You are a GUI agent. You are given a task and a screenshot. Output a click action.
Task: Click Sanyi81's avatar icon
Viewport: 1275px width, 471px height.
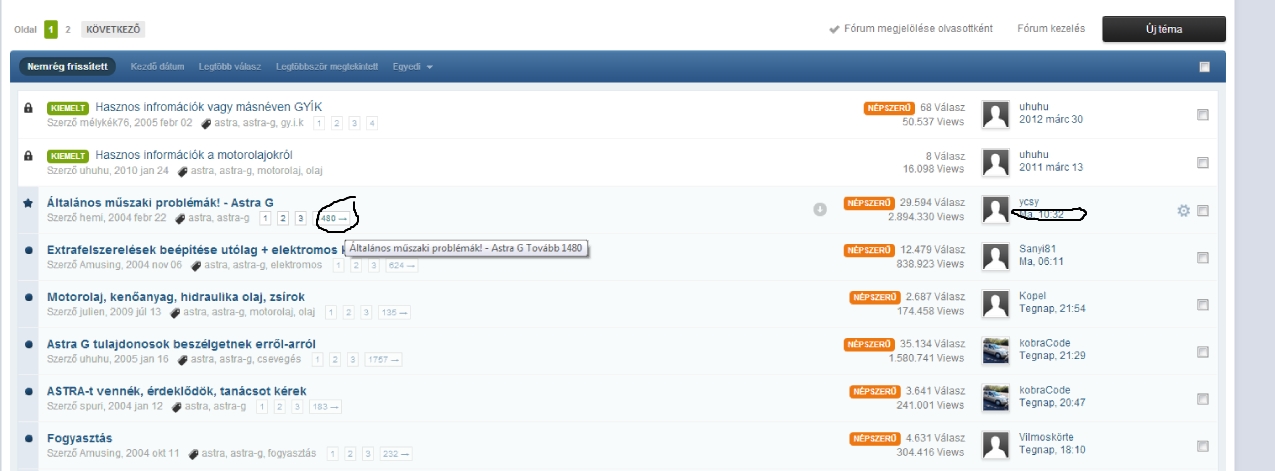tap(996, 257)
